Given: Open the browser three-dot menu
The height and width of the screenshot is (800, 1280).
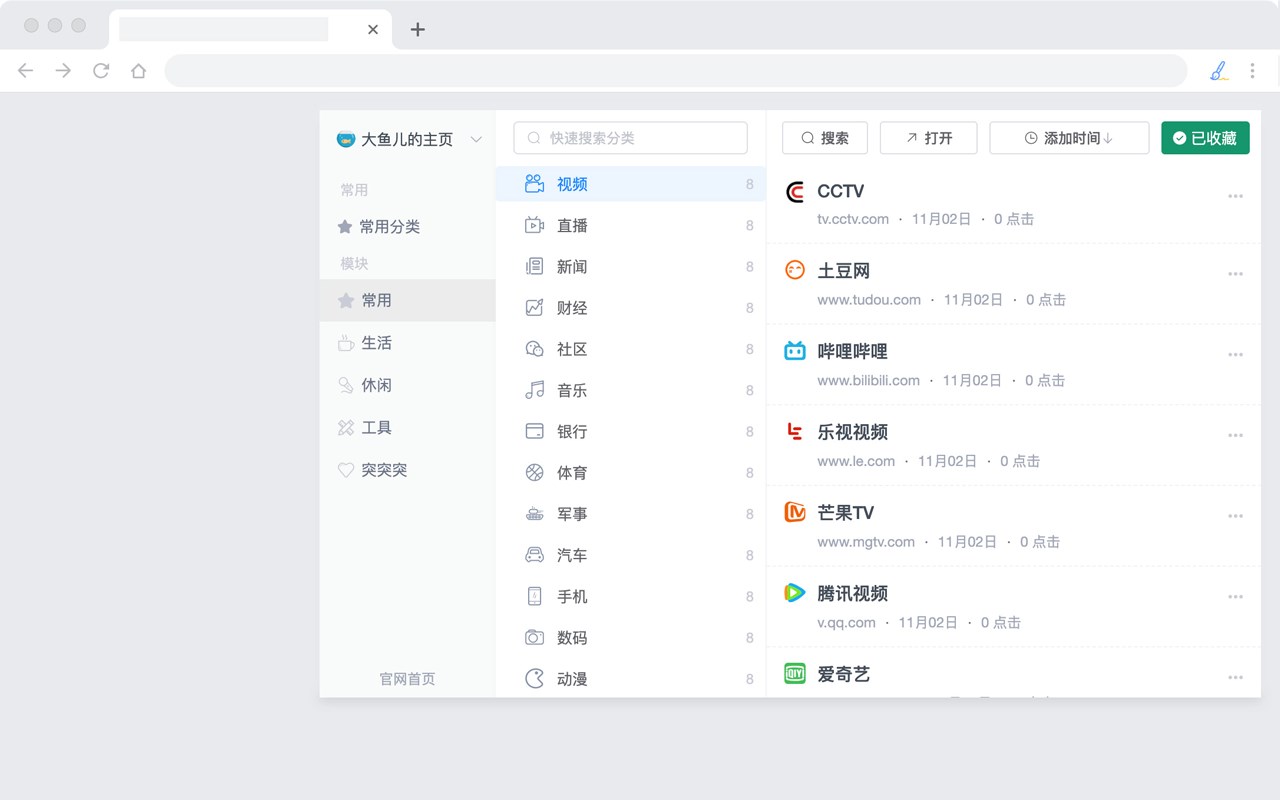Looking at the screenshot, I should (x=1252, y=71).
